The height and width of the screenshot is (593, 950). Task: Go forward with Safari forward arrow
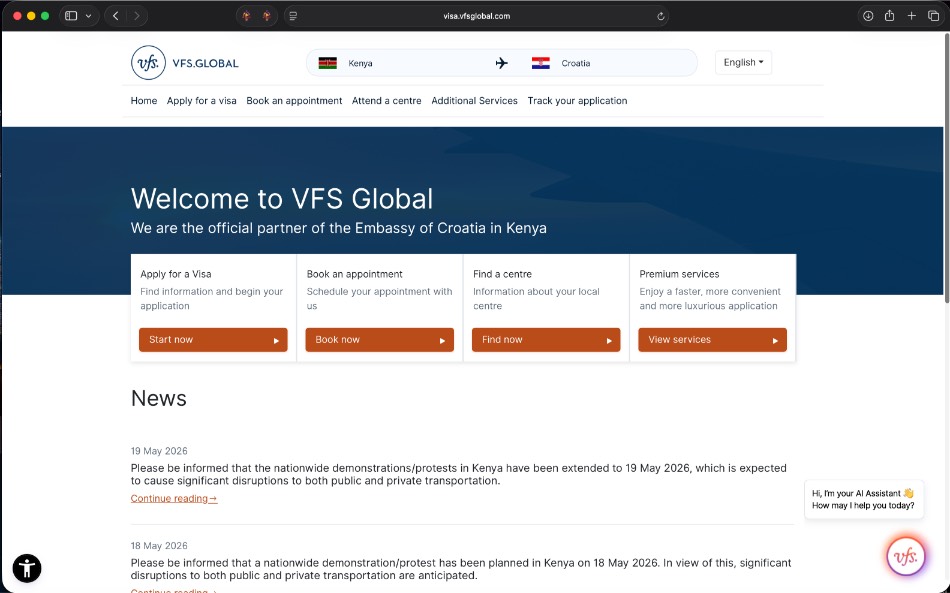pyautogui.click(x=137, y=16)
